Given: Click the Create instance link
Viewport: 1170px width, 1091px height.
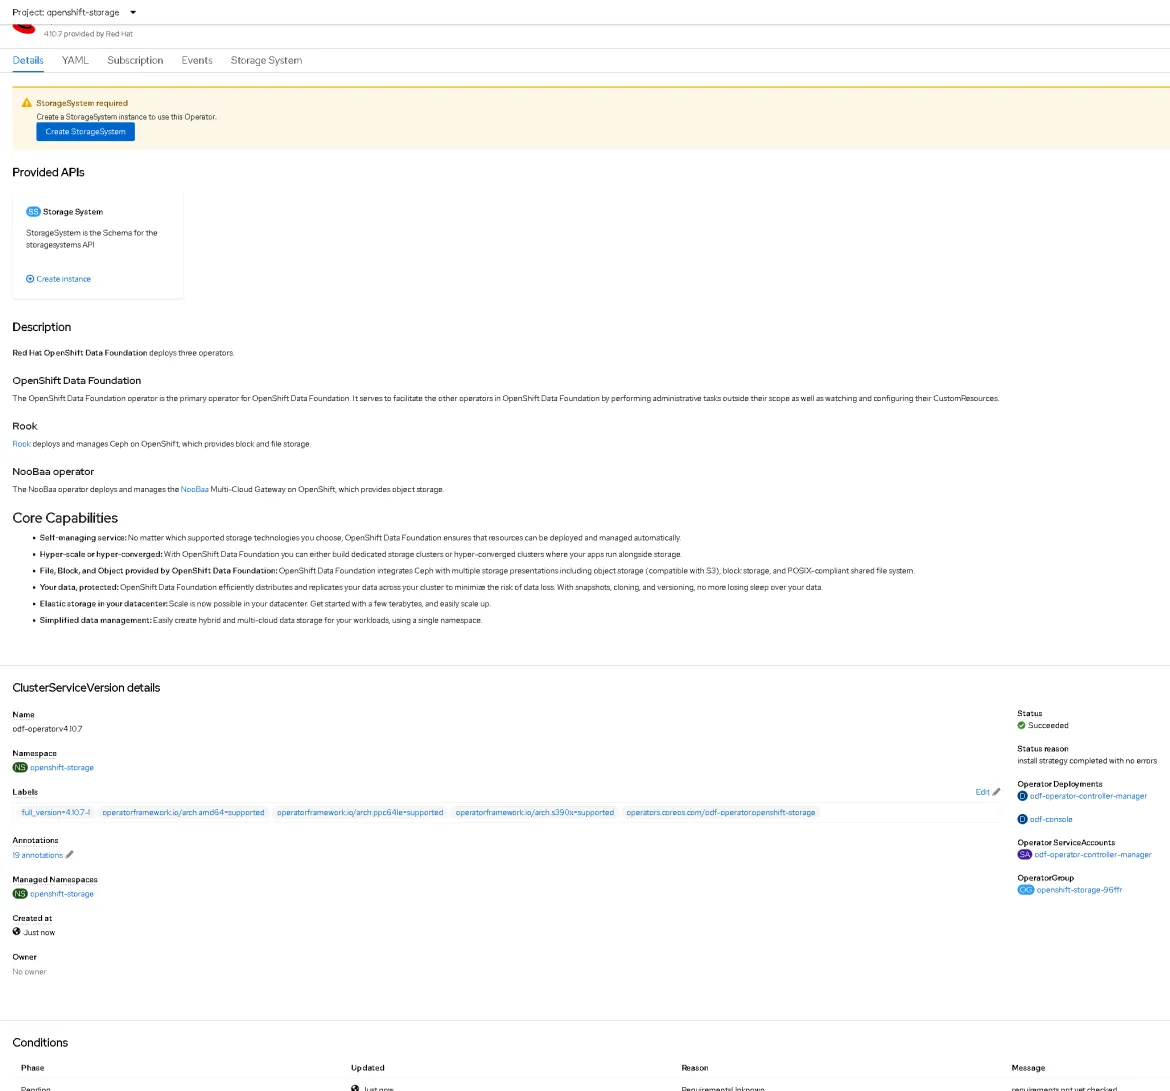Looking at the screenshot, I should point(63,278).
